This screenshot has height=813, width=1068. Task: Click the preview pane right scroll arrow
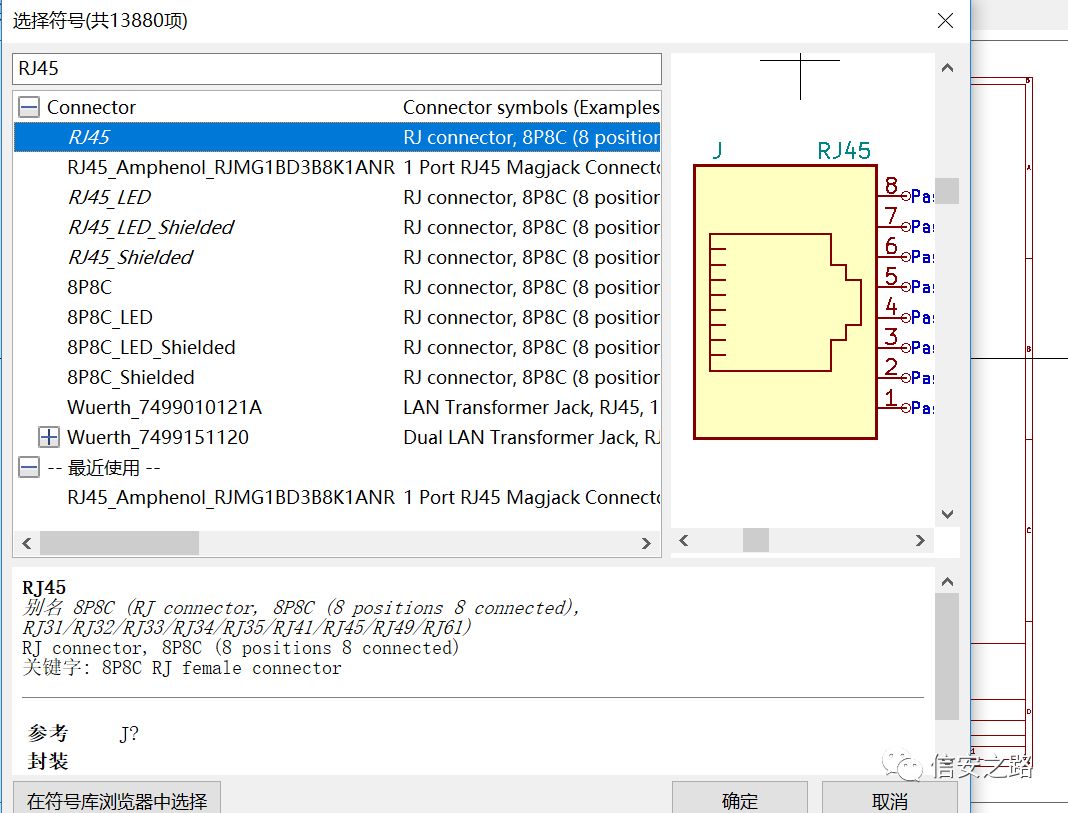click(x=920, y=541)
